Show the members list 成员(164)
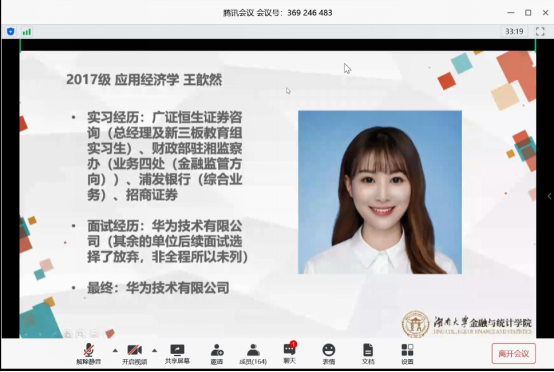Image resolution: width=554 pixels, height=372 pixels. click(x=253, y=354)
